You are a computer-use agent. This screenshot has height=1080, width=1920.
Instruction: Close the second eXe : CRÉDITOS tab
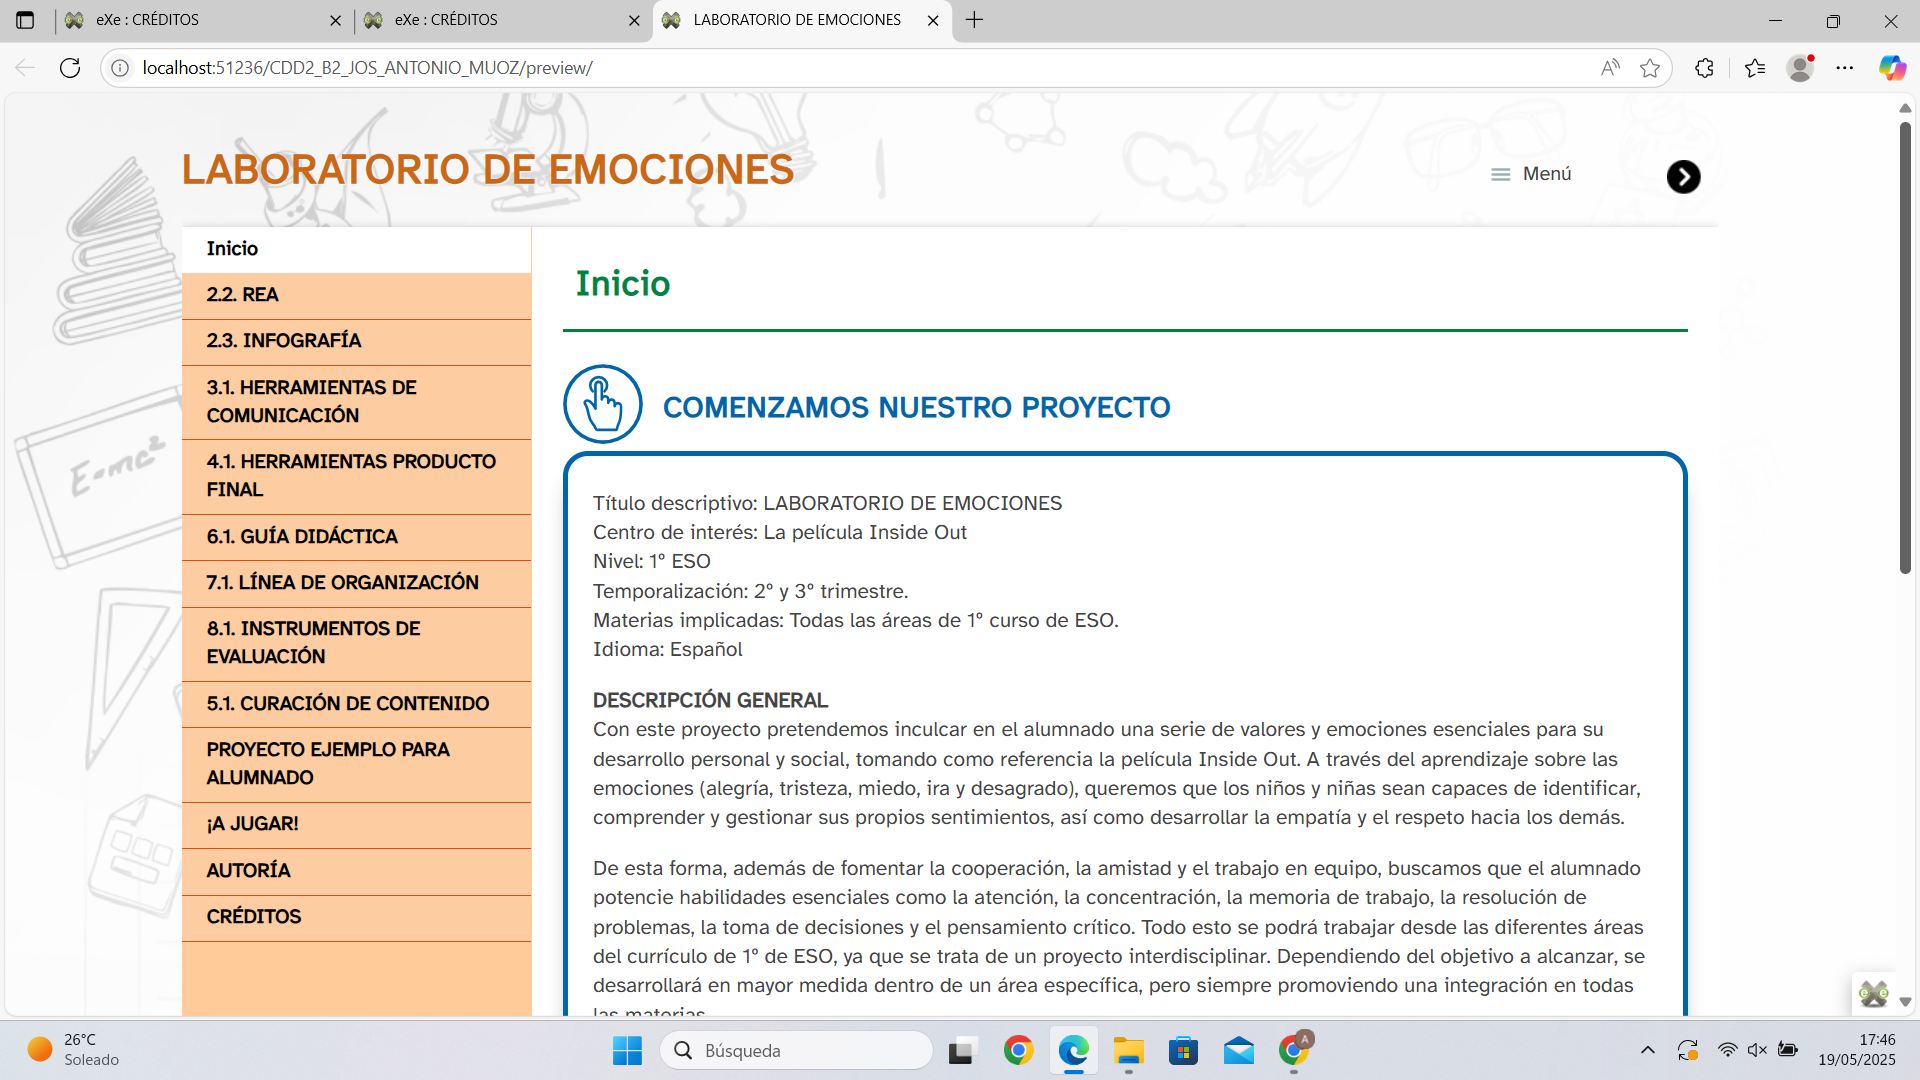[x=634, y=20]
